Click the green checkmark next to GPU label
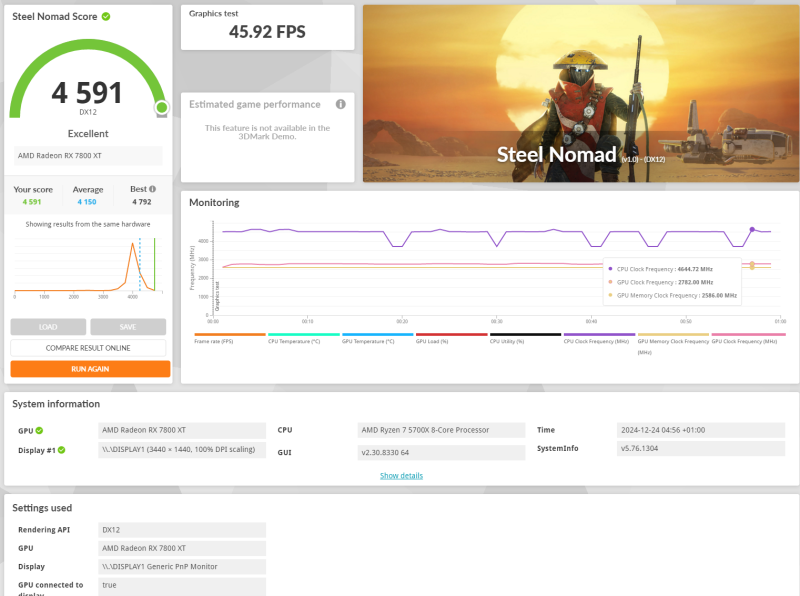 (39, 431)
